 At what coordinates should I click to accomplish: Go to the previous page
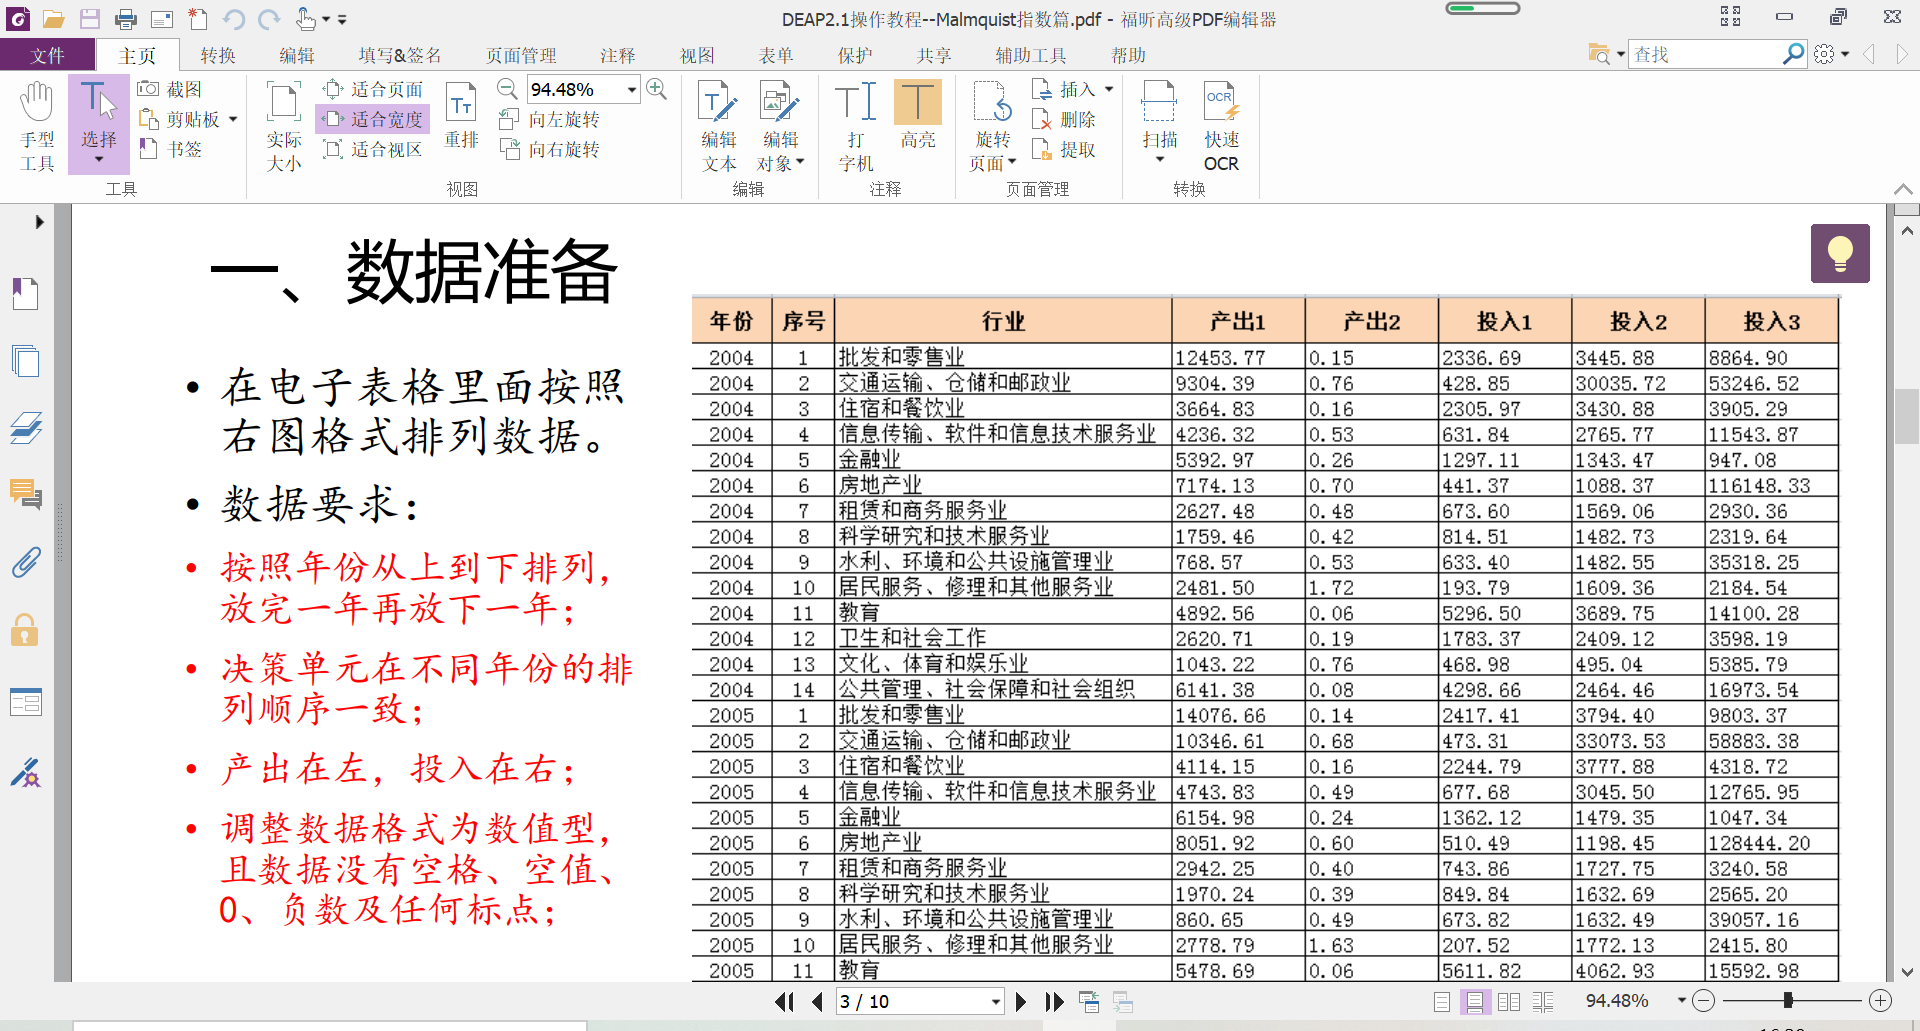tap(817, 1001)
